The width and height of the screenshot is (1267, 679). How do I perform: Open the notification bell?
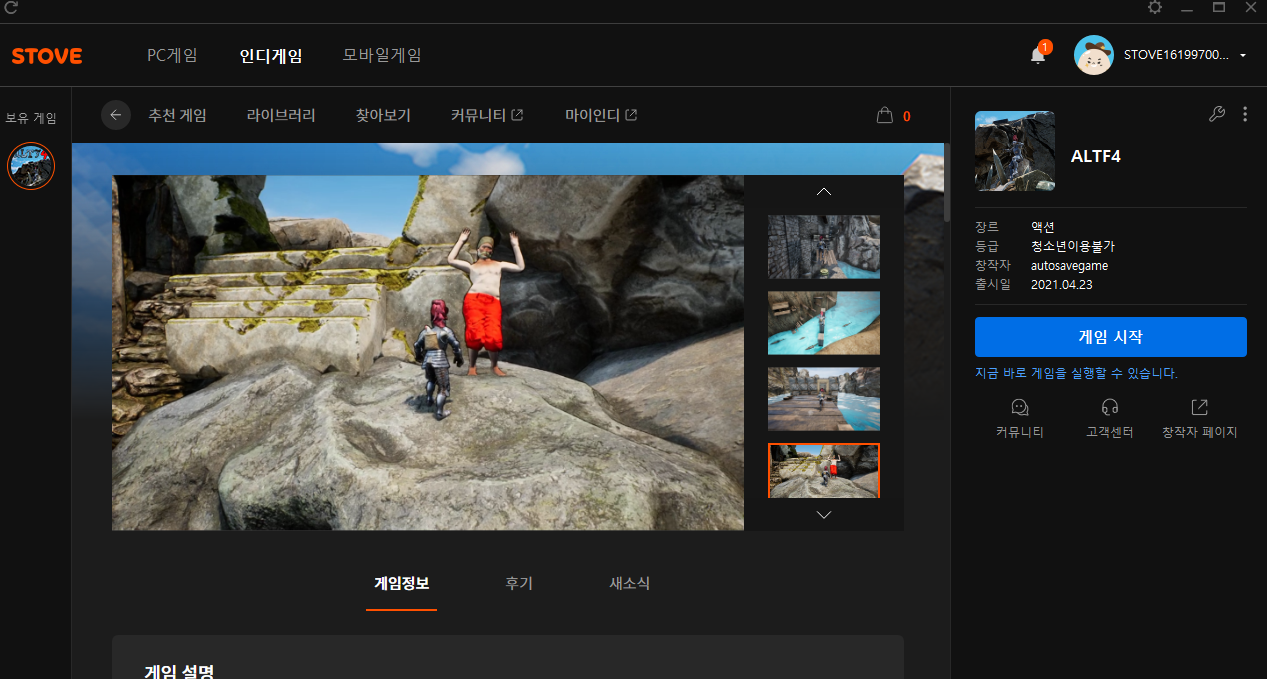click(x=1038, y=55)
